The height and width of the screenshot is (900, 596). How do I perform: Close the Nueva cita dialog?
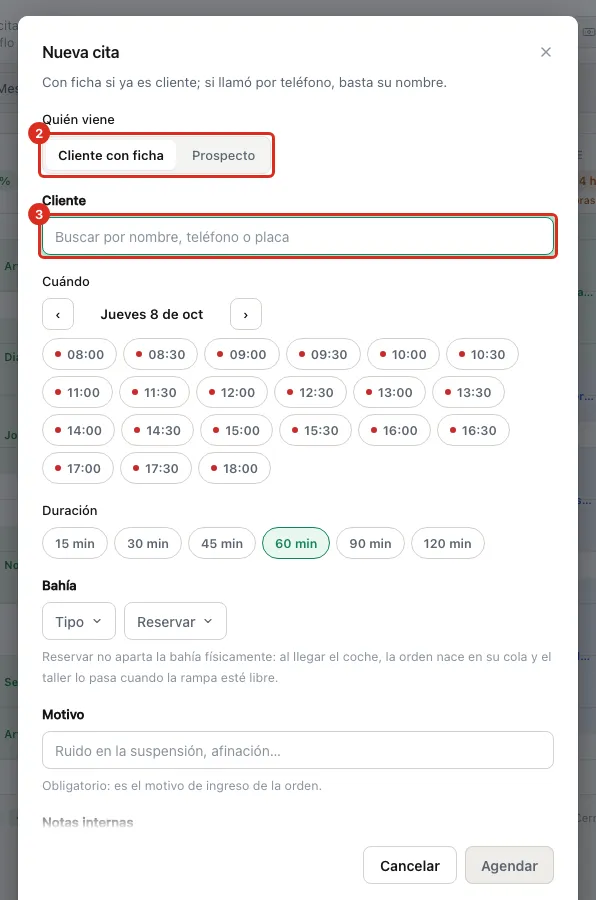pyautogui.click(x=545, y=52)
